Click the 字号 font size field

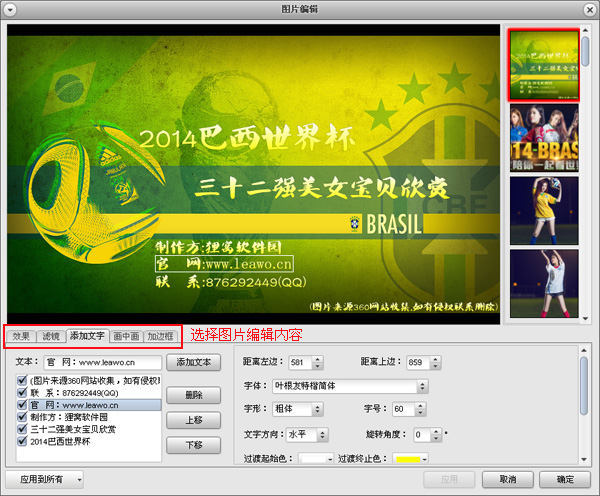tap(403, 409)
